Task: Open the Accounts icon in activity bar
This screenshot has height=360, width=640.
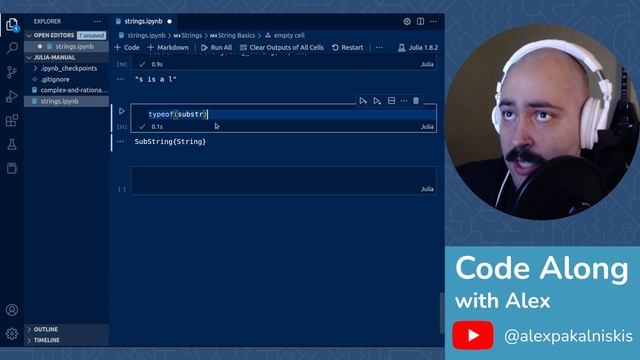Action: 12,310
